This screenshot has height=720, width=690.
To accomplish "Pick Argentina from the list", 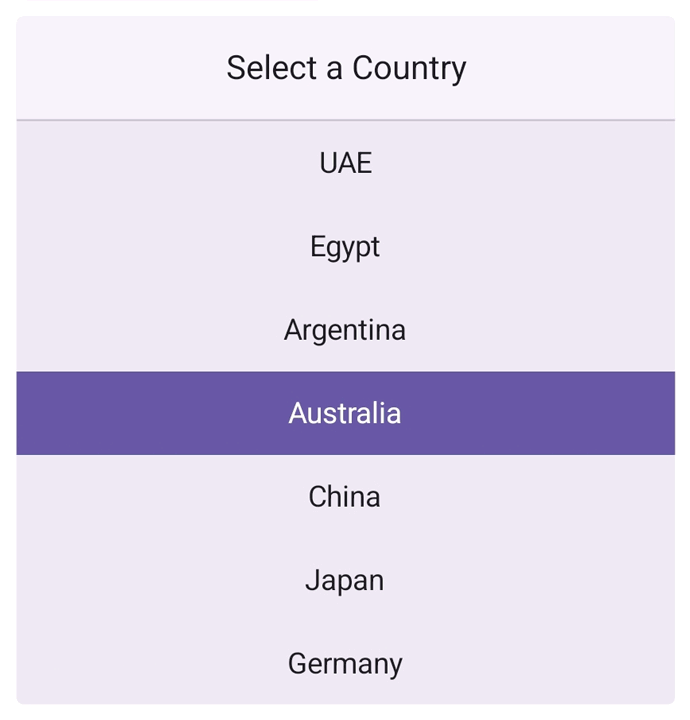I will tap(345, 330).
